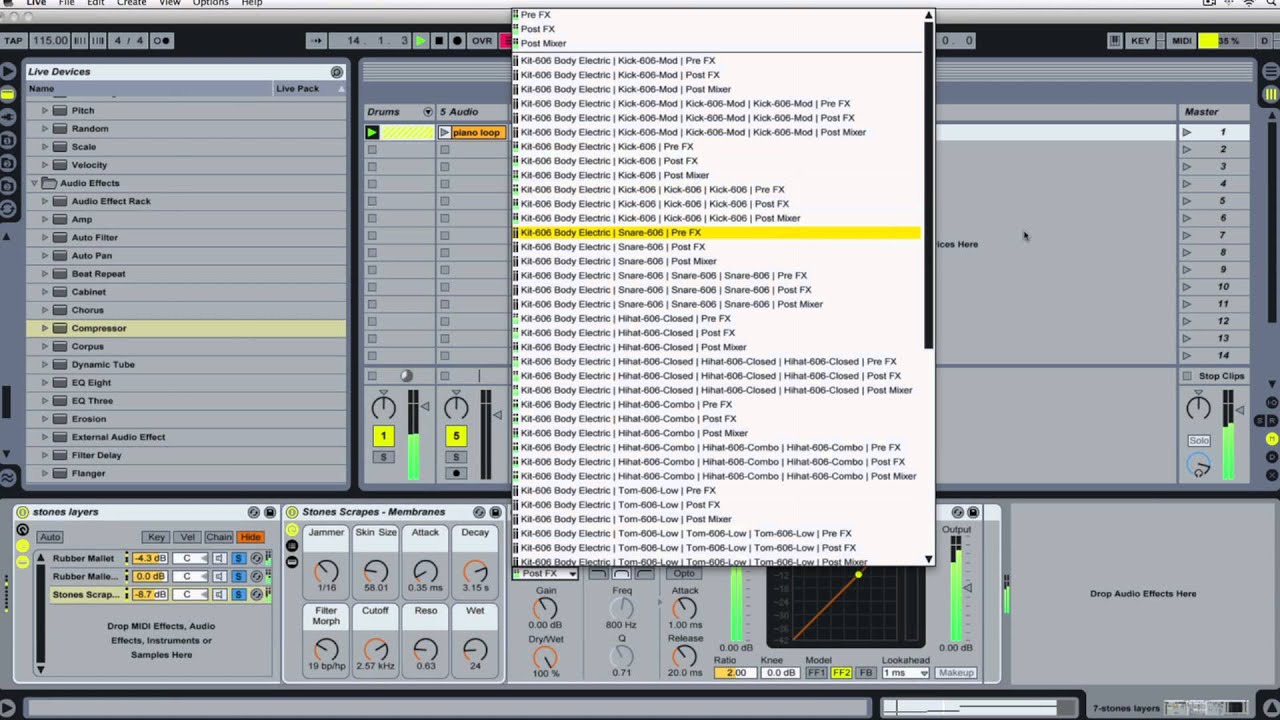Expand the EQ Eight folder
This screenshot has height=720, width=1280.
pos(44,383)
